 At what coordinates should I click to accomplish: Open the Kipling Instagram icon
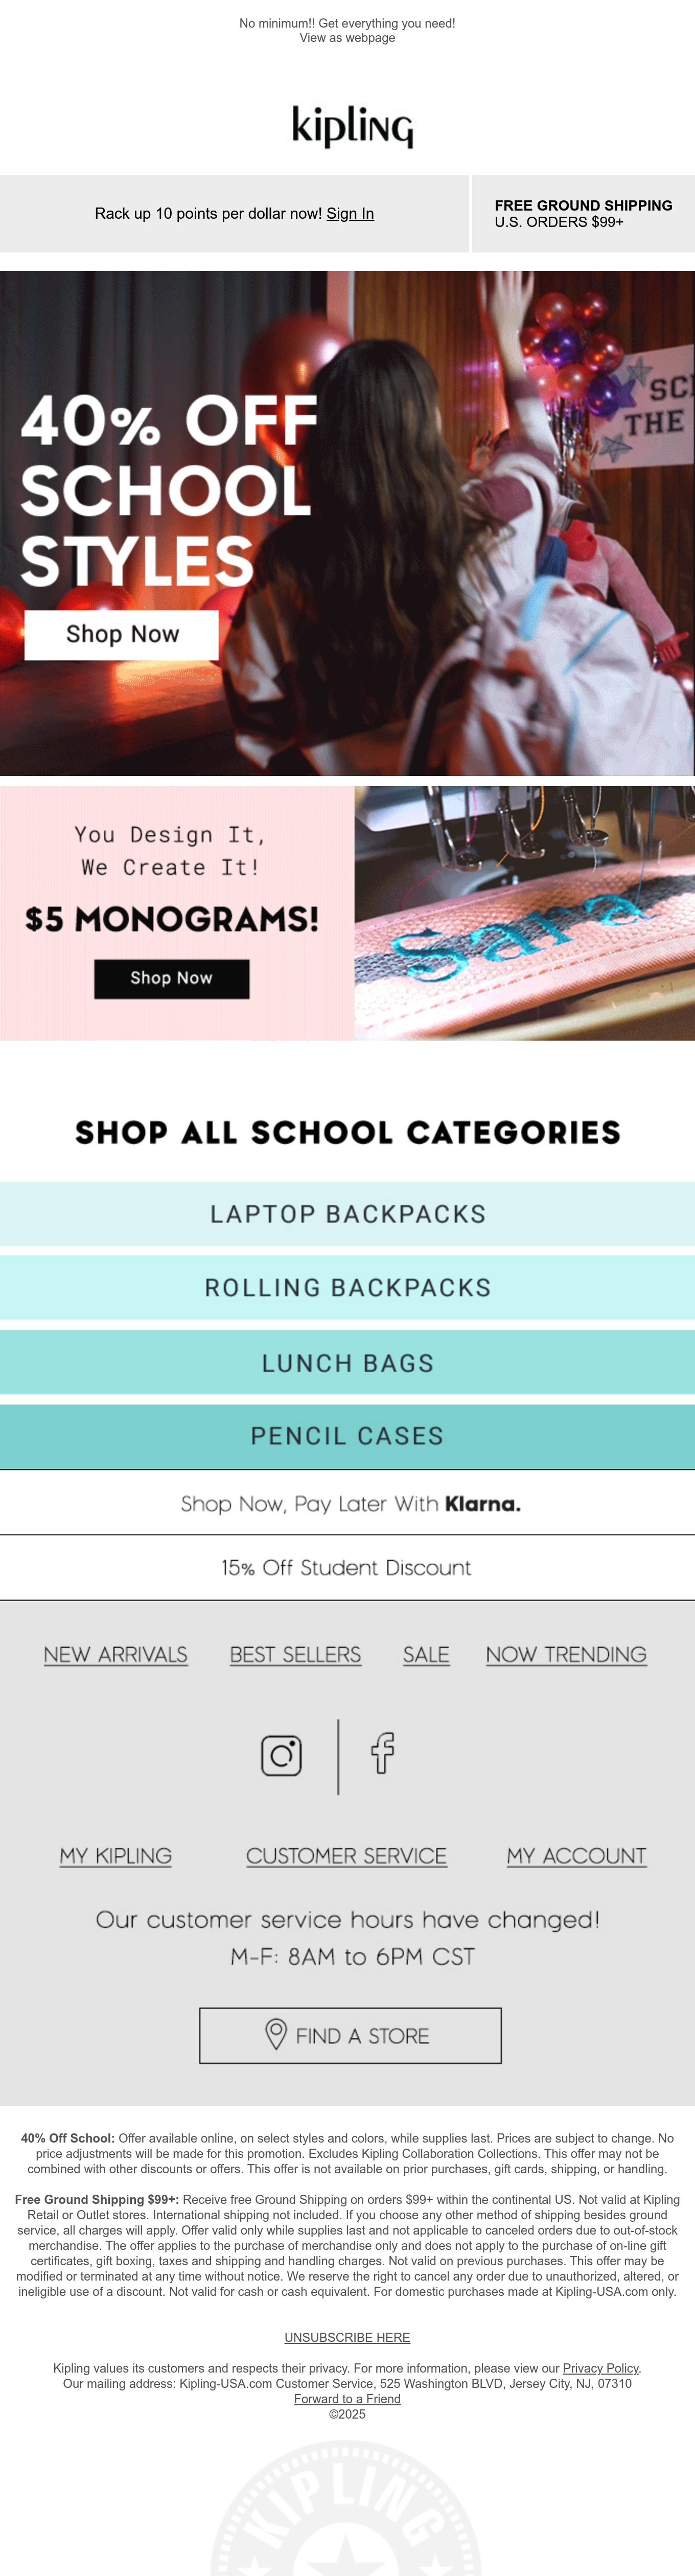click(281, 1755)
